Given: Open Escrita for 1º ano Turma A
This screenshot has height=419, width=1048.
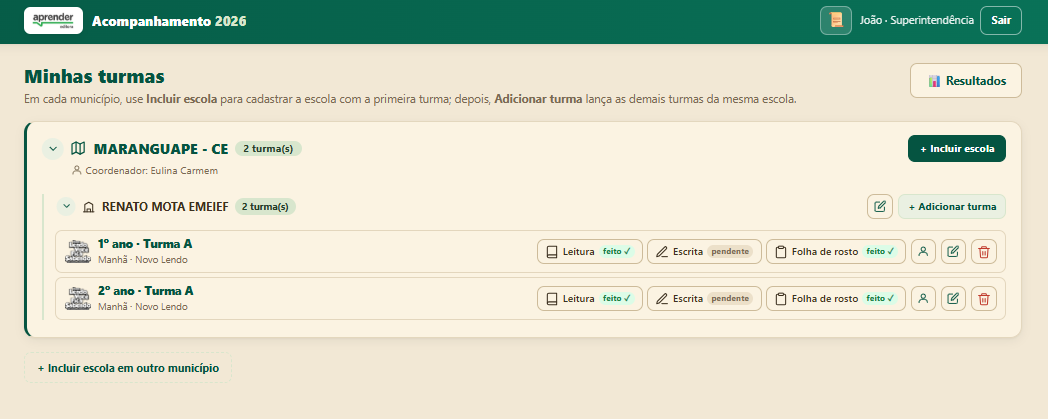Looking at the screenshot, I should (704, 252).
